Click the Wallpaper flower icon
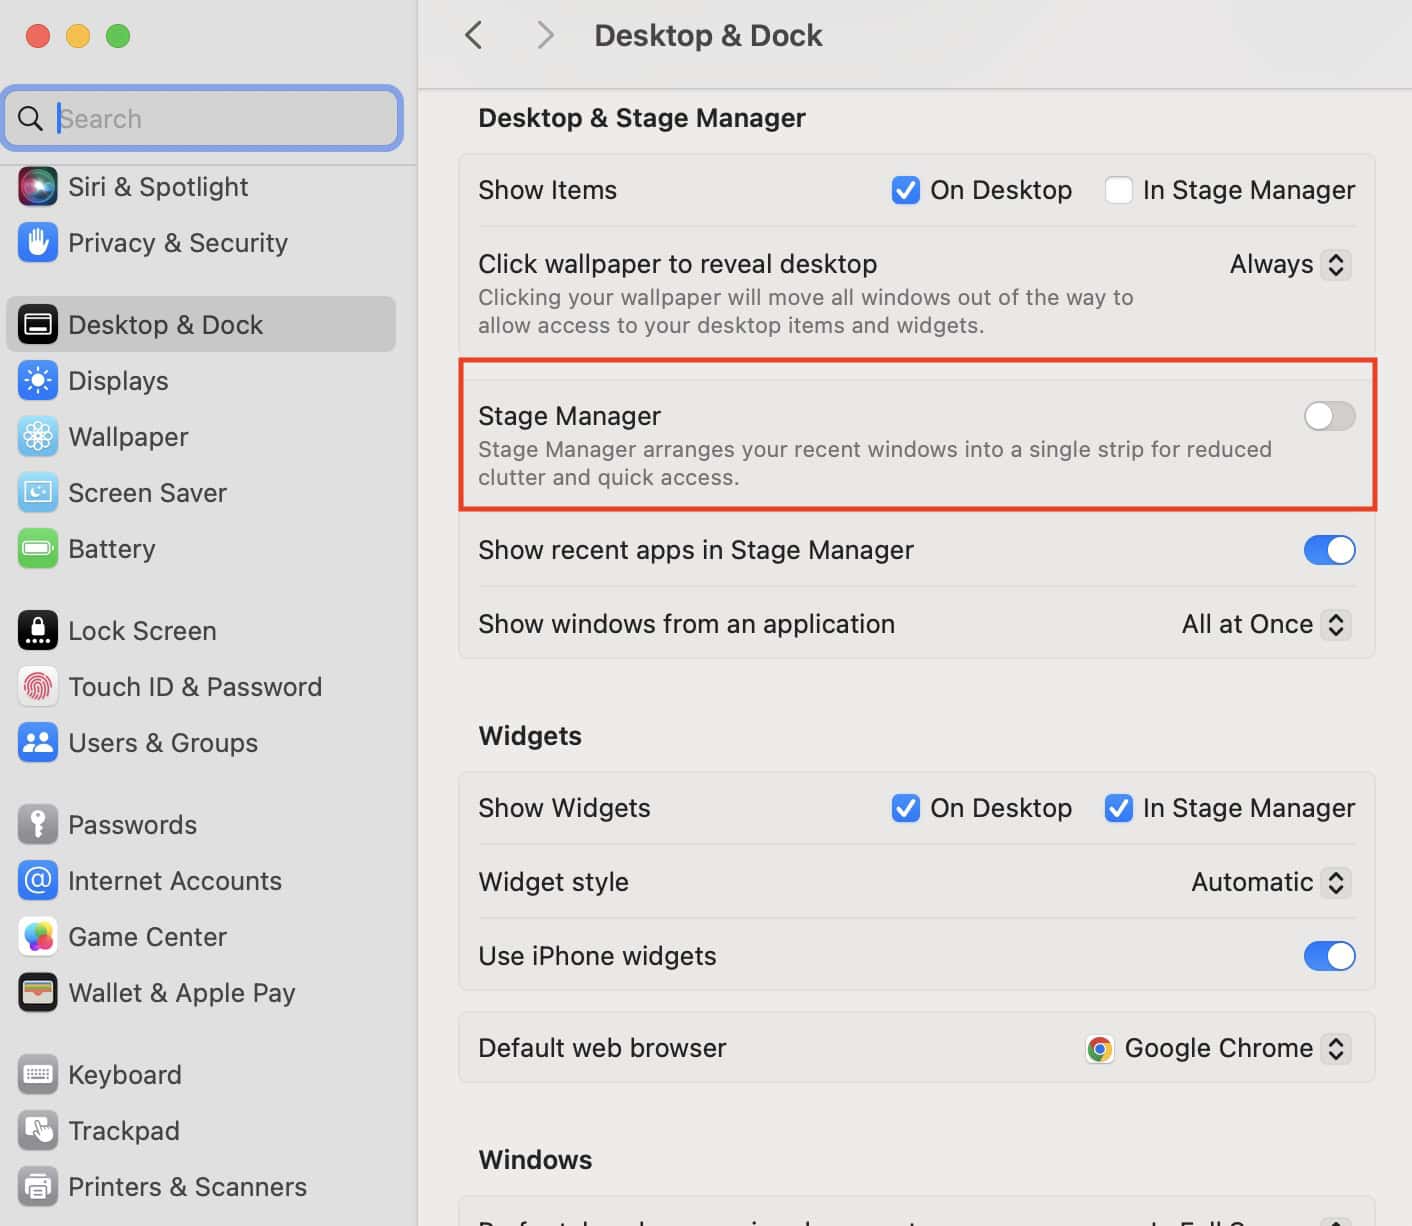This screenshot has height=1226, width=1412. tap(37, 437)
